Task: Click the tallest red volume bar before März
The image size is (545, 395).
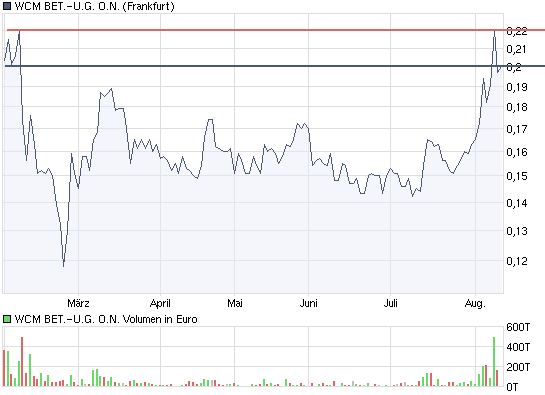Action: click(x=22, y=362)
